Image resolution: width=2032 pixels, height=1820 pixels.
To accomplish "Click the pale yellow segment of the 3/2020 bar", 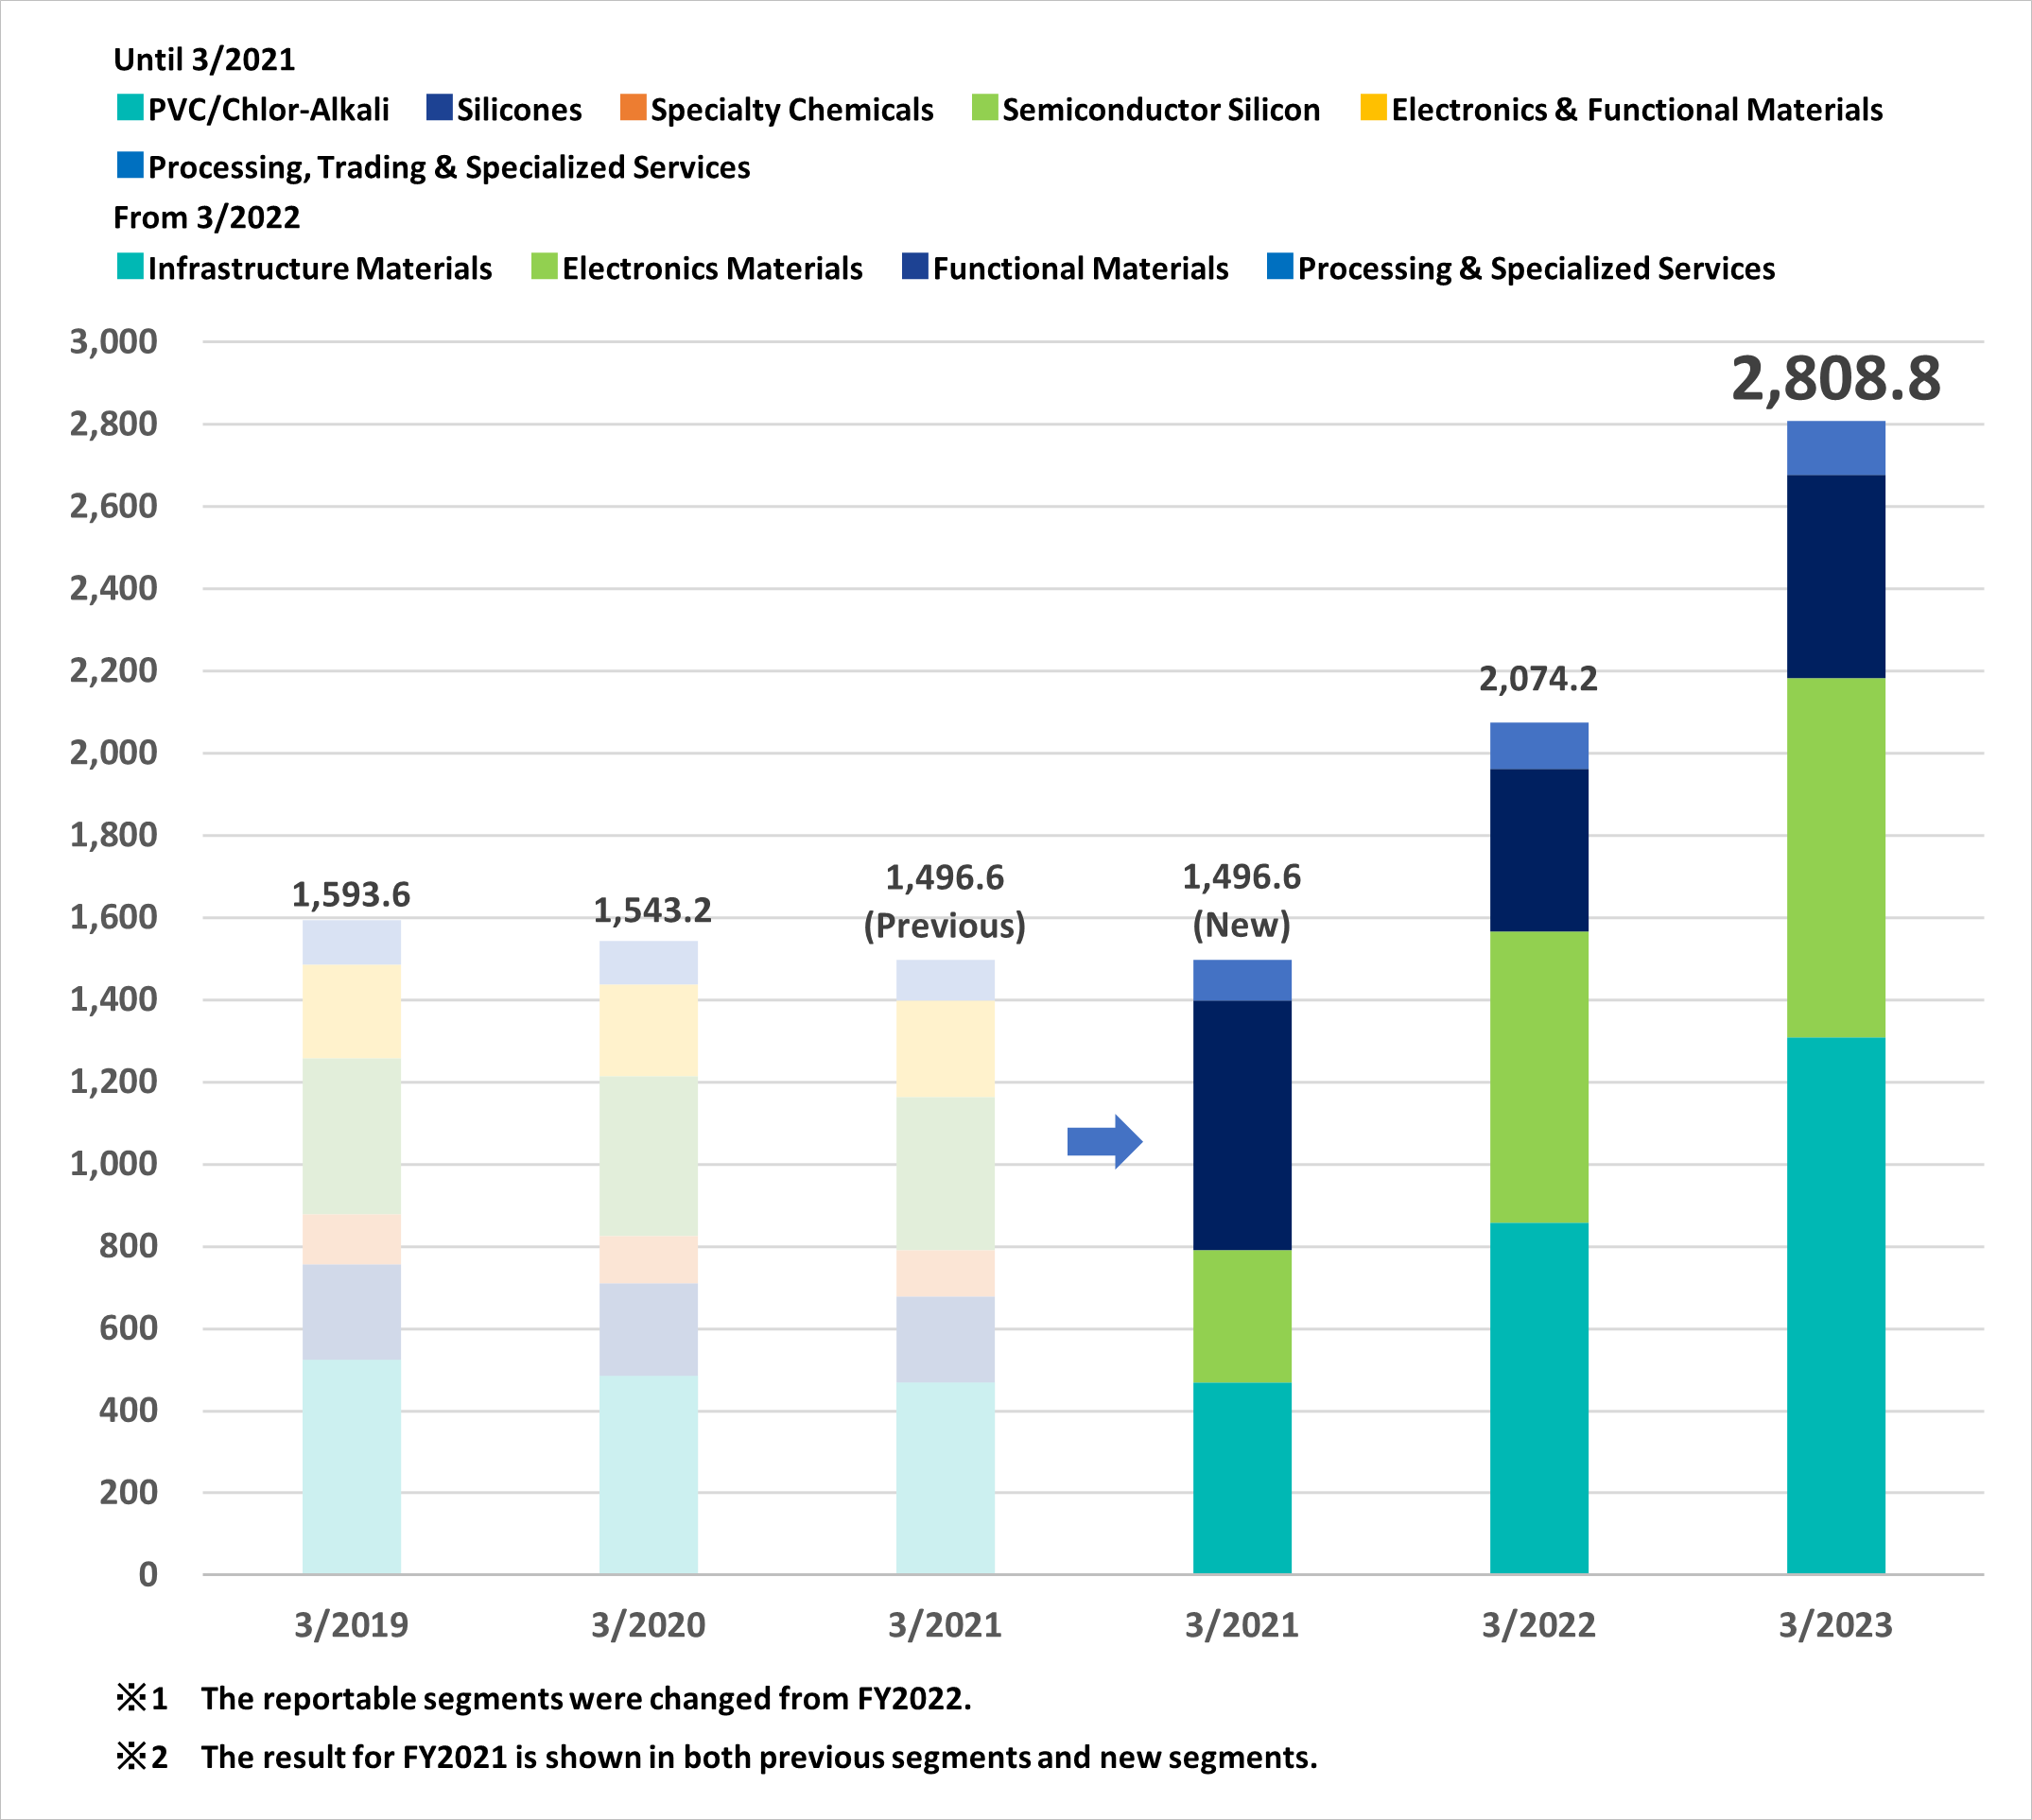I will tap(649, 1030).
